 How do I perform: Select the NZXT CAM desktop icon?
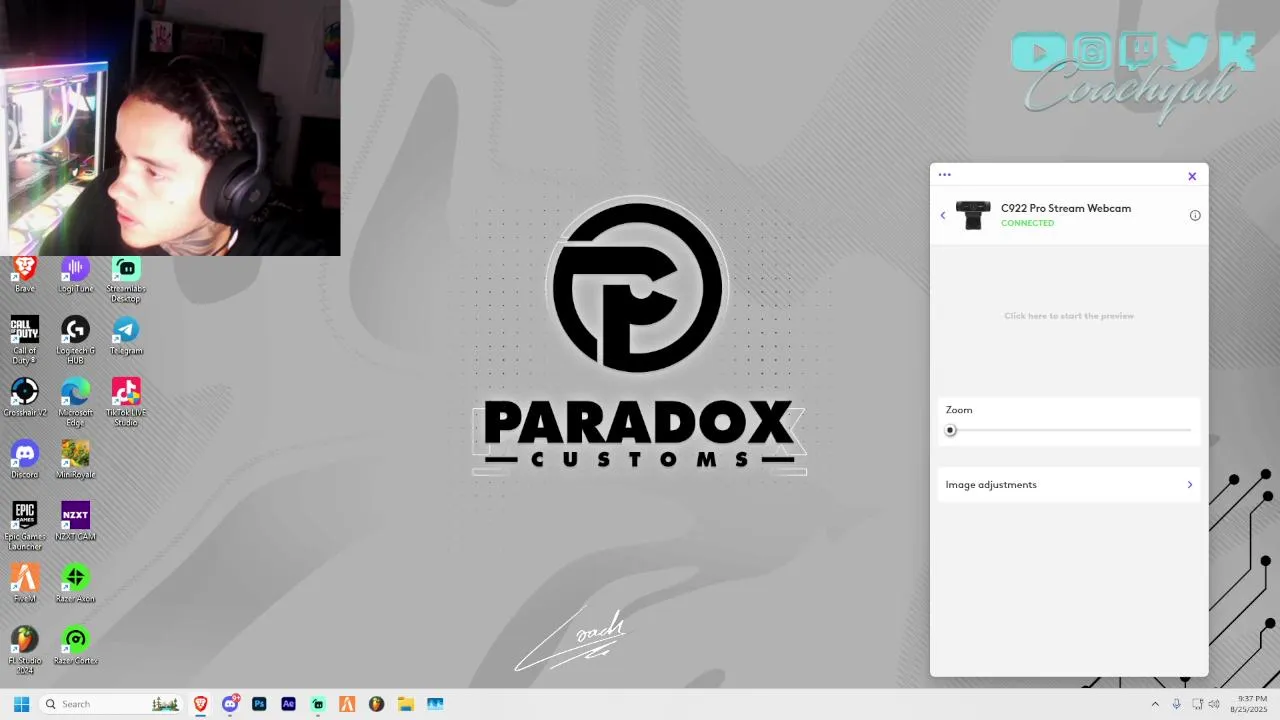pyautogui.click(x=75, y=522)
